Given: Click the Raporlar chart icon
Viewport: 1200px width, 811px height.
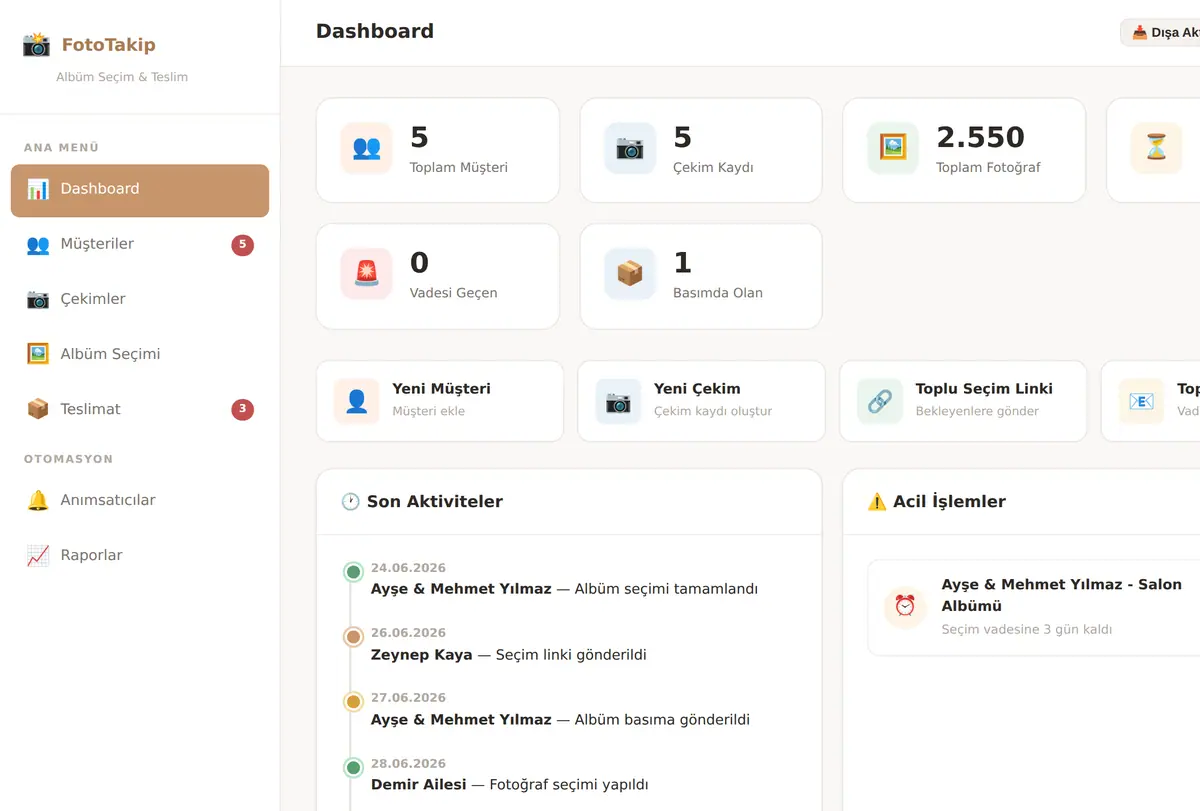Looking at the screenshot, I should (38, 555).
